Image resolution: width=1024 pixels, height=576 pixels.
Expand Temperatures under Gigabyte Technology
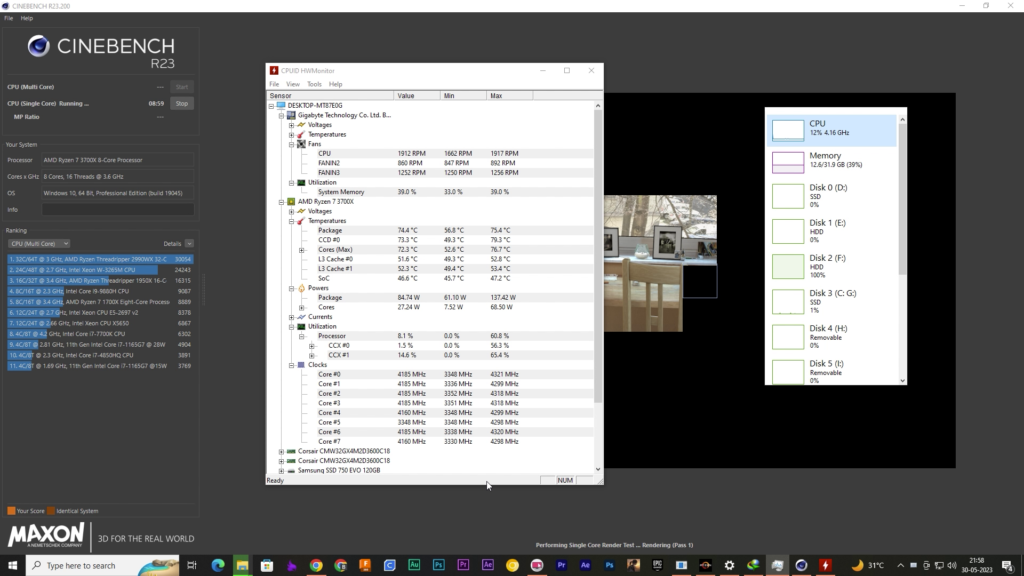[x=292, y=135]
